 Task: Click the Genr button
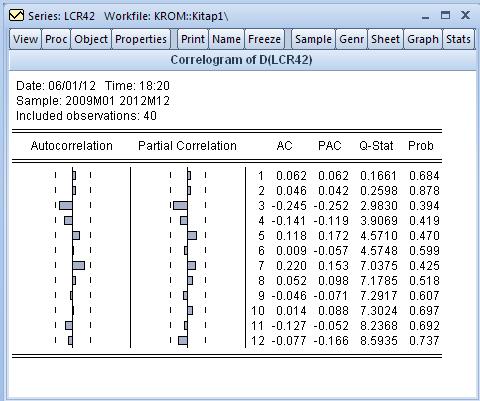351,39
